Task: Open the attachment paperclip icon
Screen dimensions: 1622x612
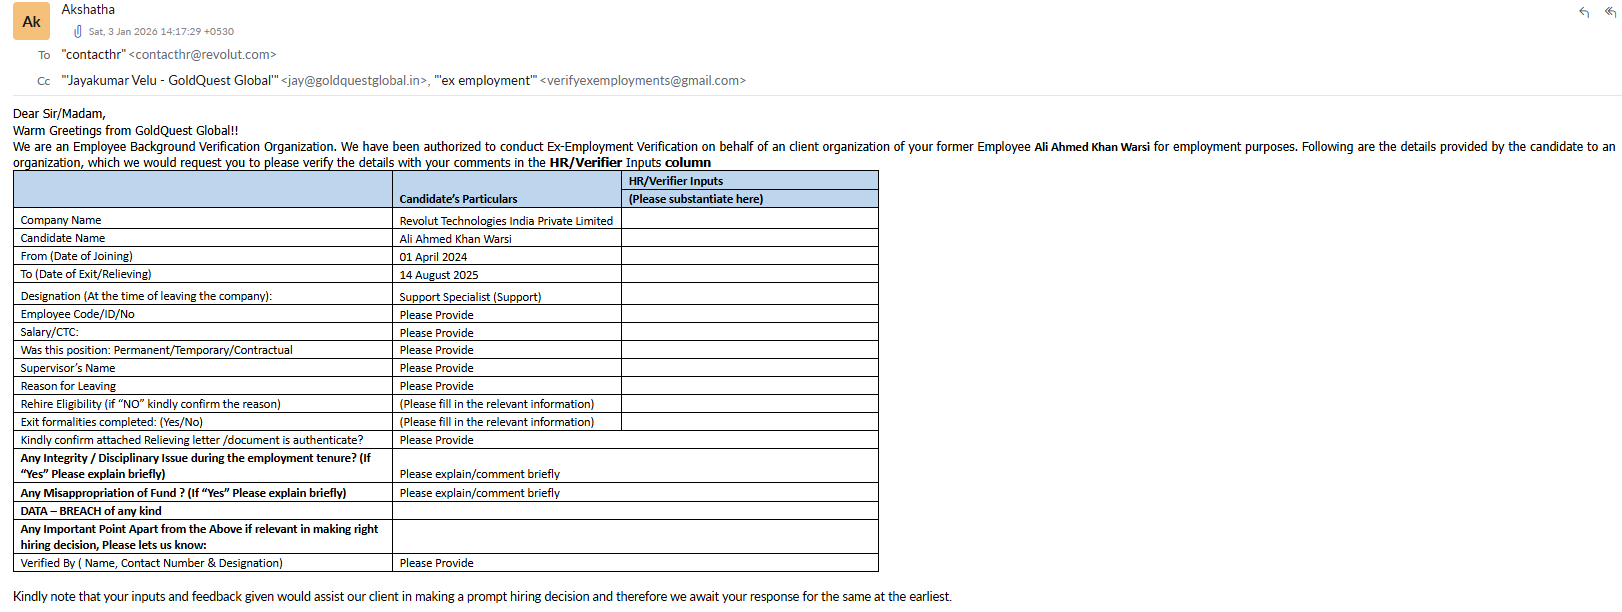Action: 78,31
